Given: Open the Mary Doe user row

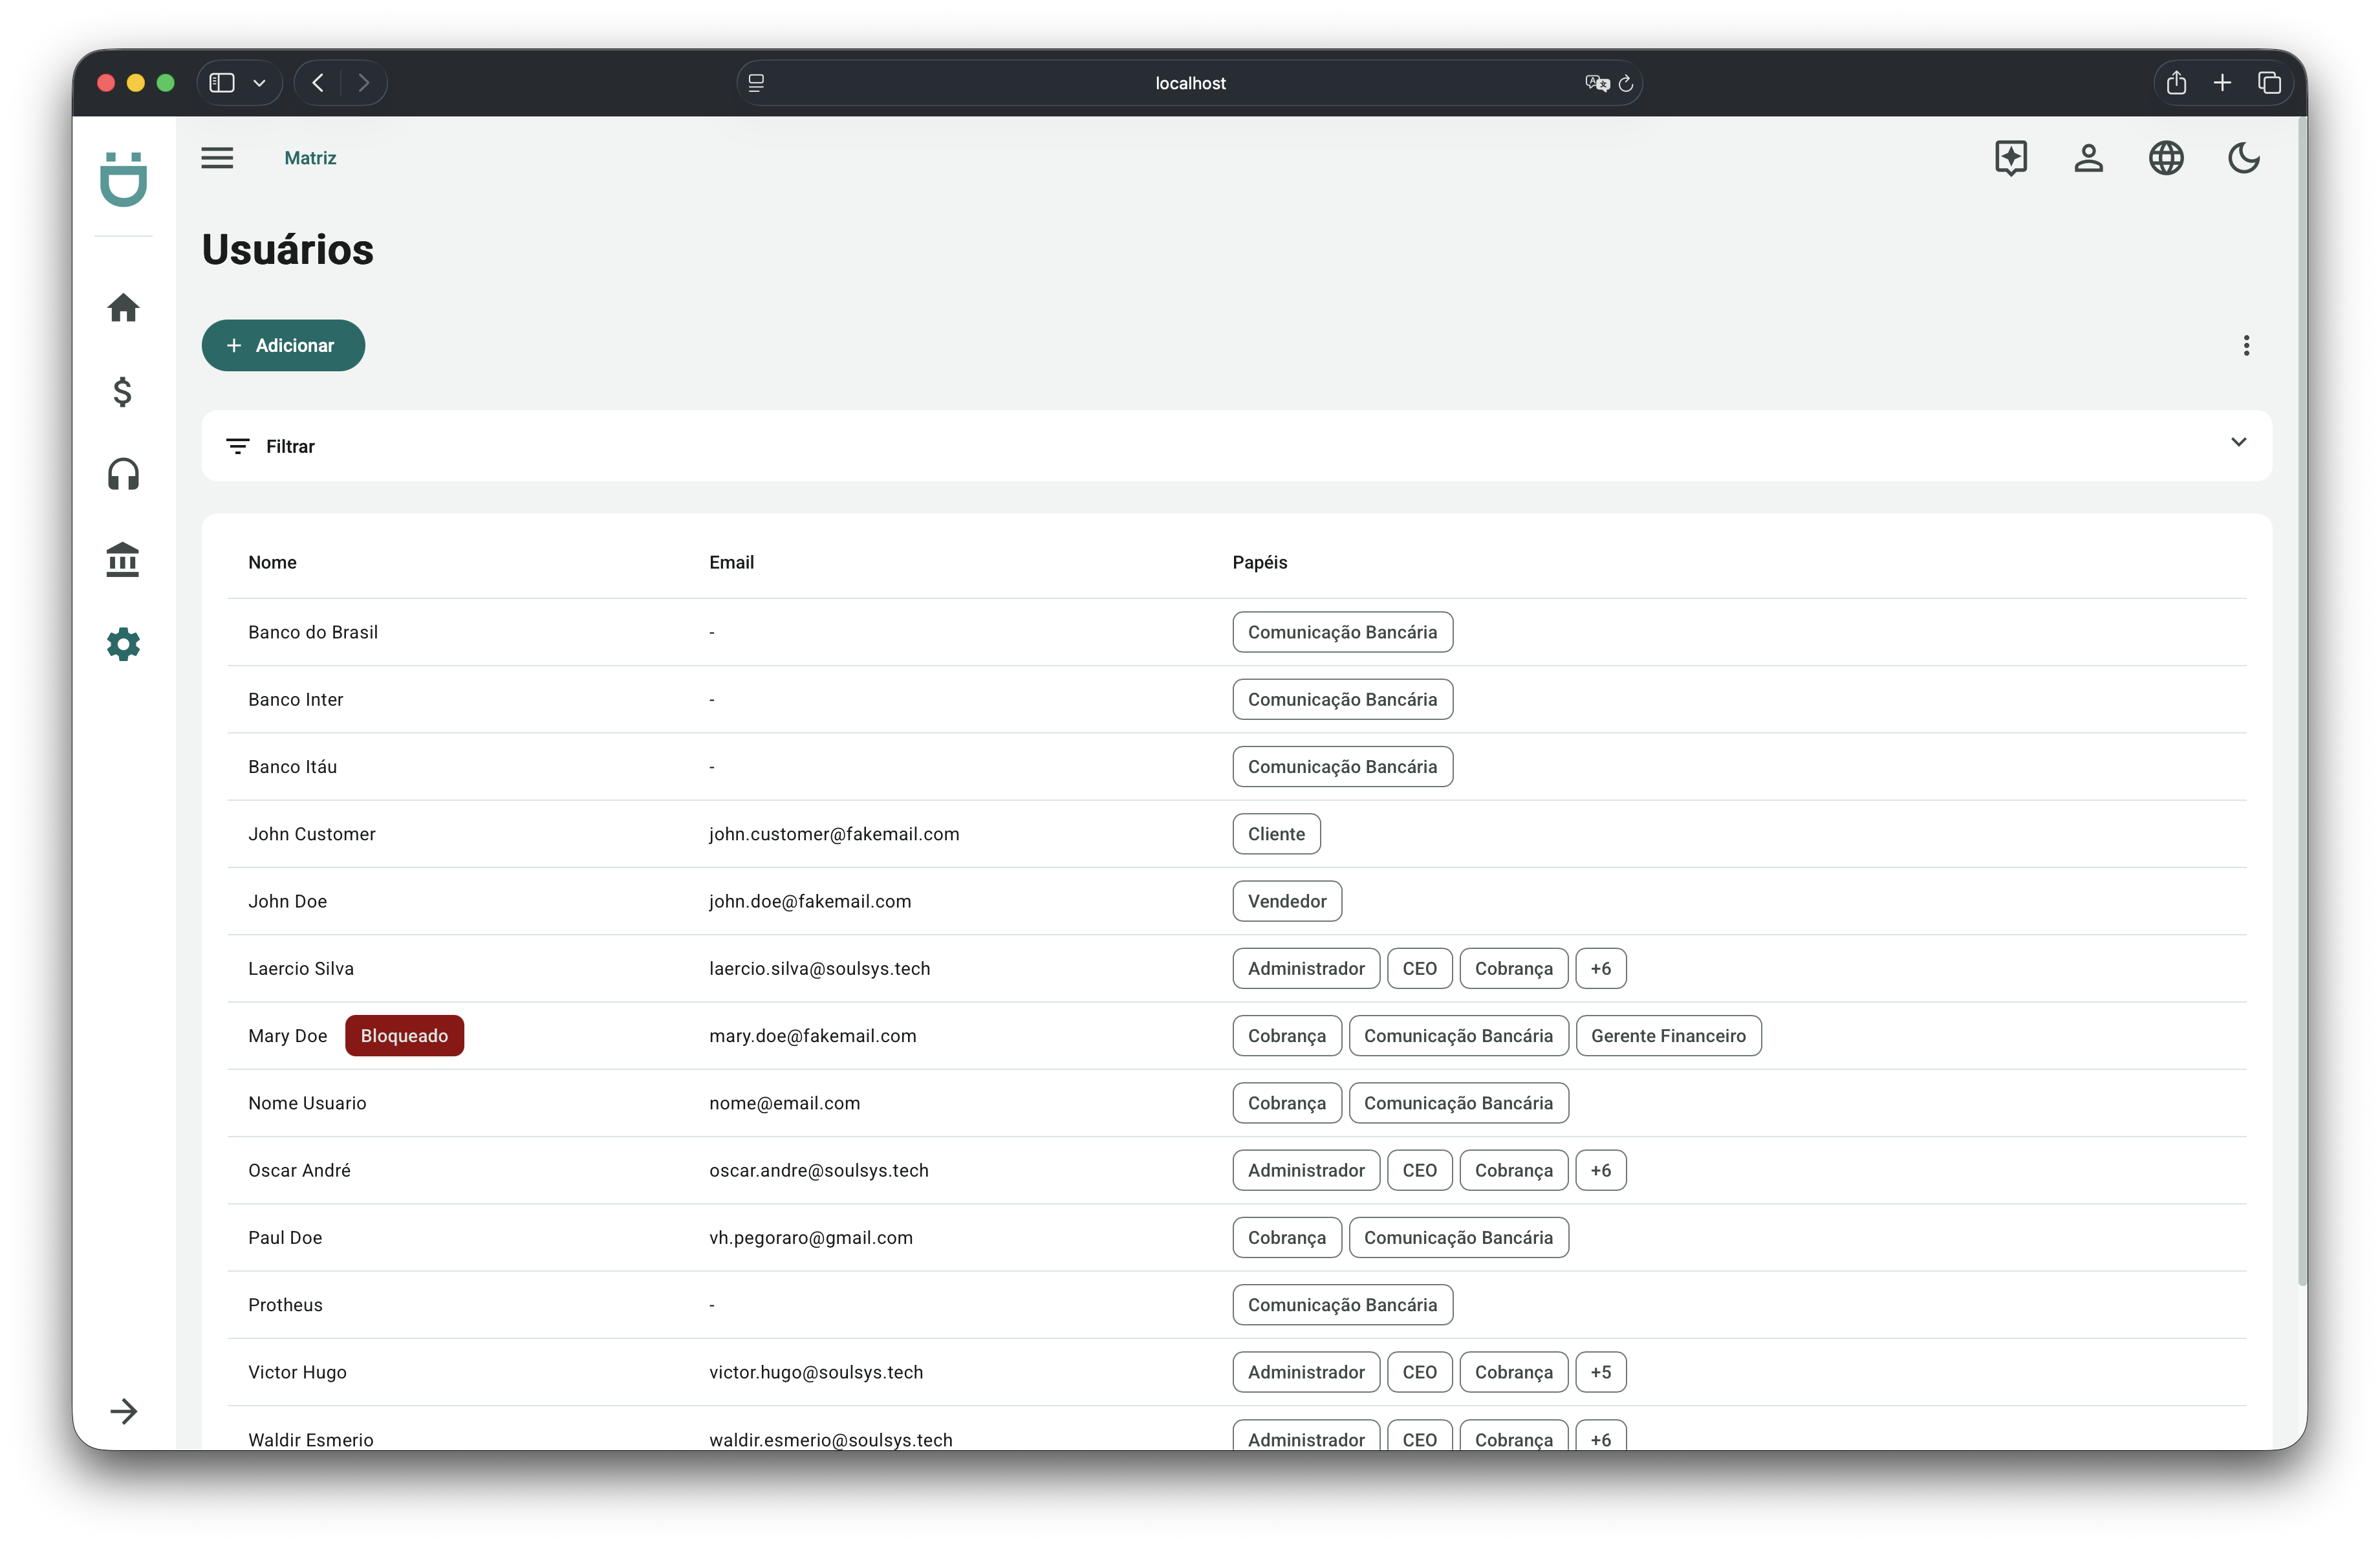Looking at the screenshot, I should click(288, 1036).
